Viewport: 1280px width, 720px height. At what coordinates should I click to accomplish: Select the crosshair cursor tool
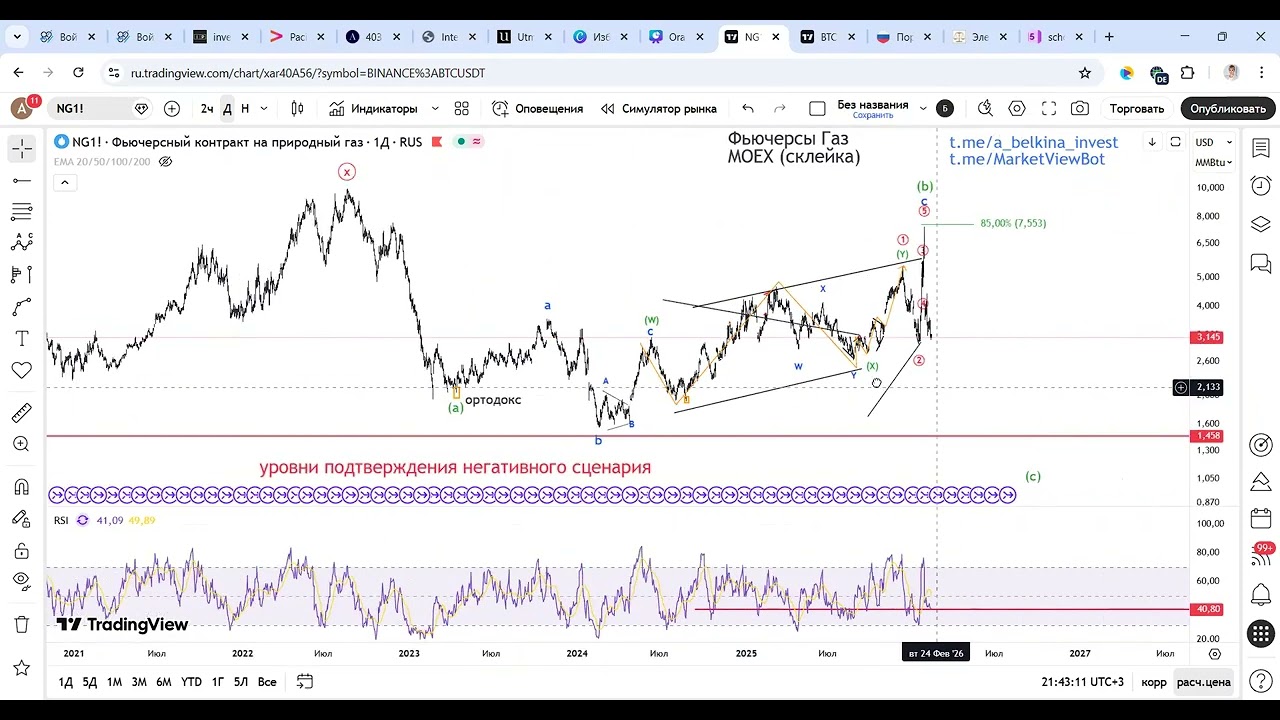[21, 149]
